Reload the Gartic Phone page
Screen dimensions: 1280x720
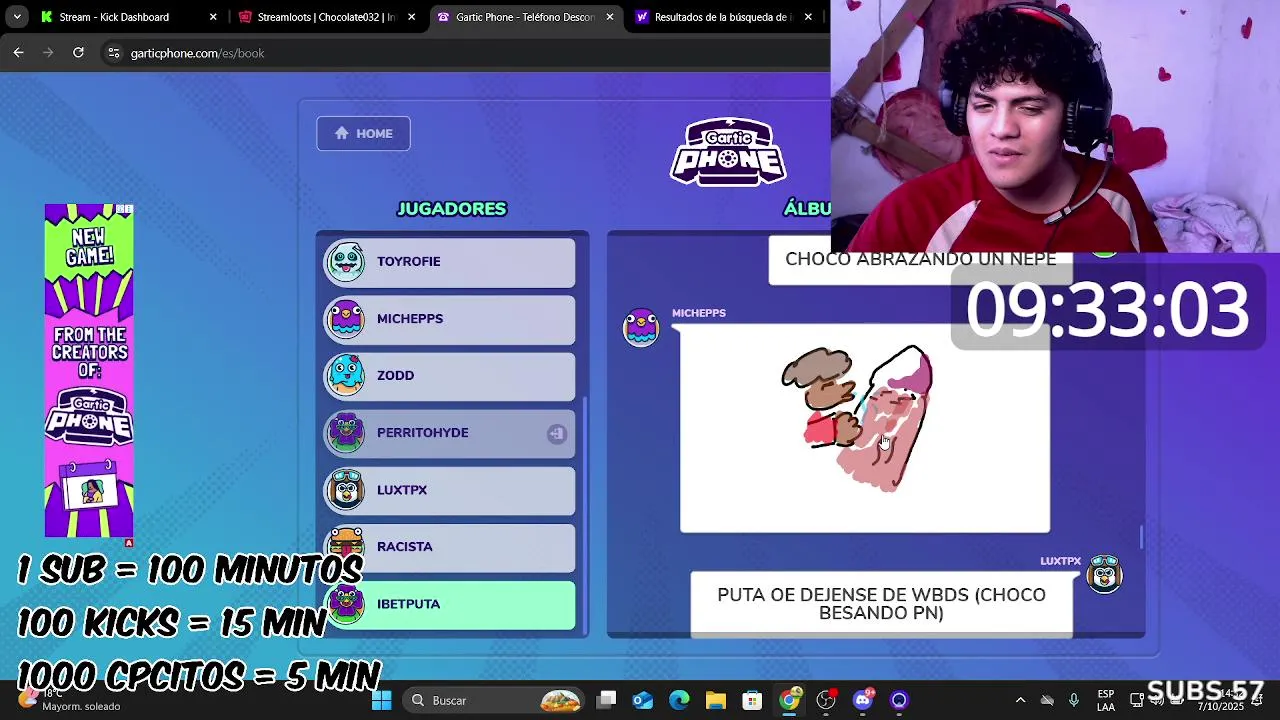click(78, 53)
